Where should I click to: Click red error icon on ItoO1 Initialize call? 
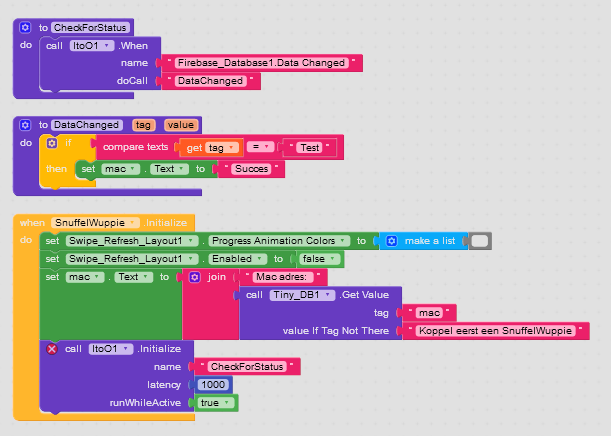pyautogui.click(x=51, y=349)
